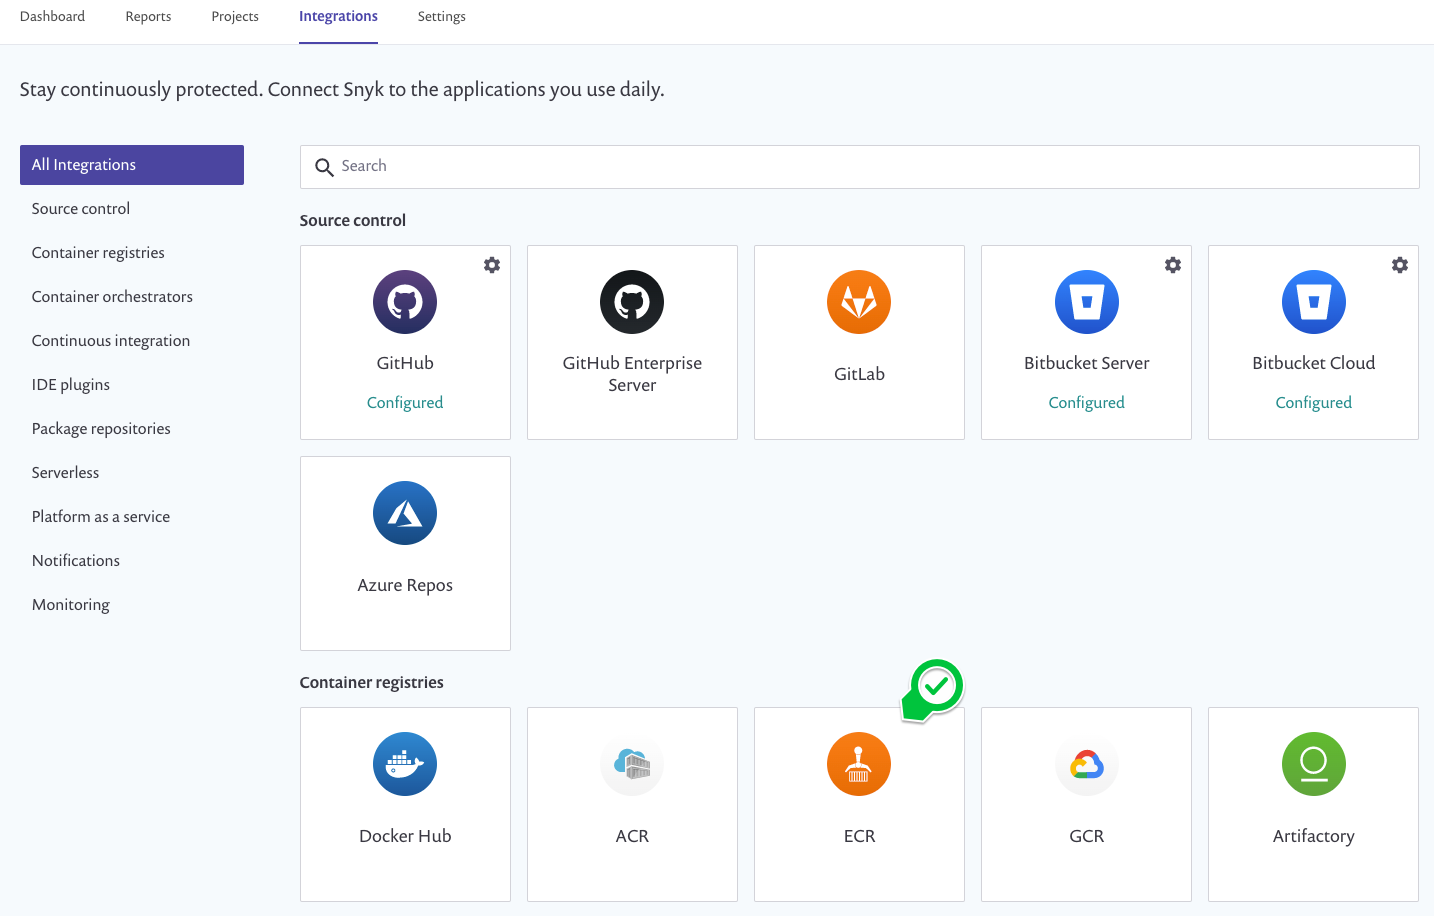Open the Artifactory card label
The height and width of the screenshot is (916, 1434).
(x=1314, y=836)
